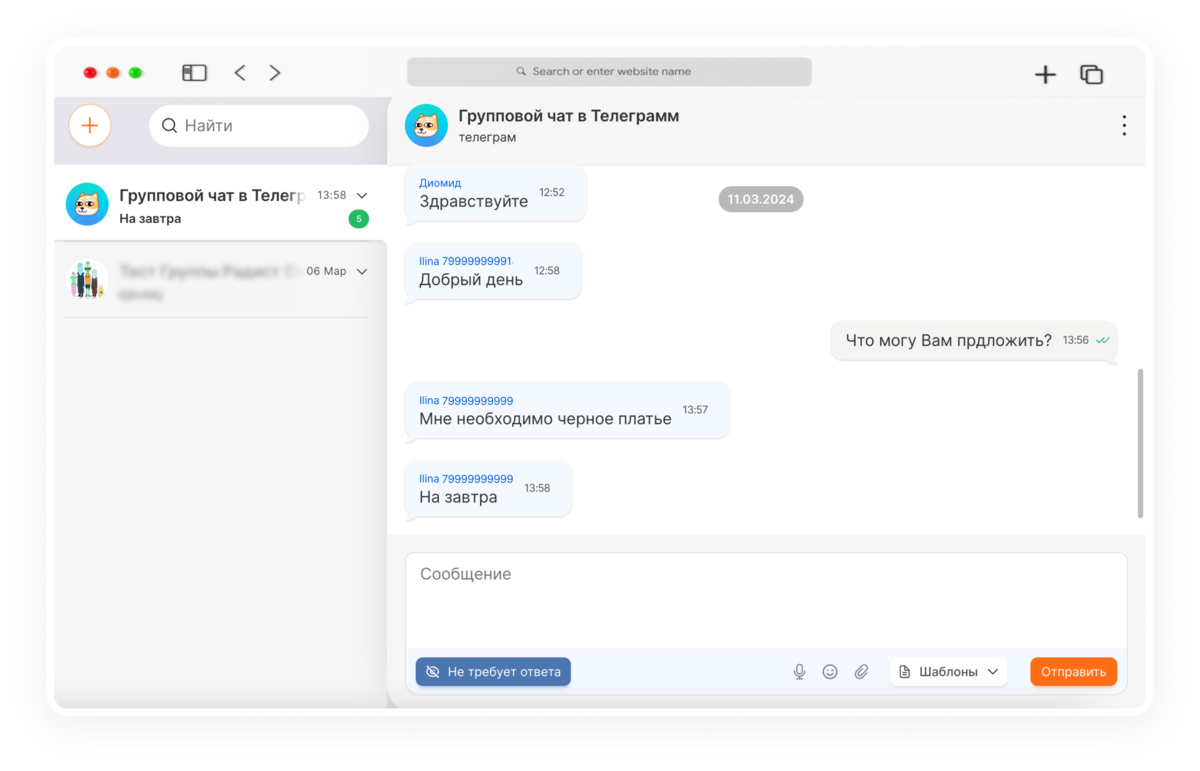
Task: Click the unread badge showing 5
Action: 358,219
